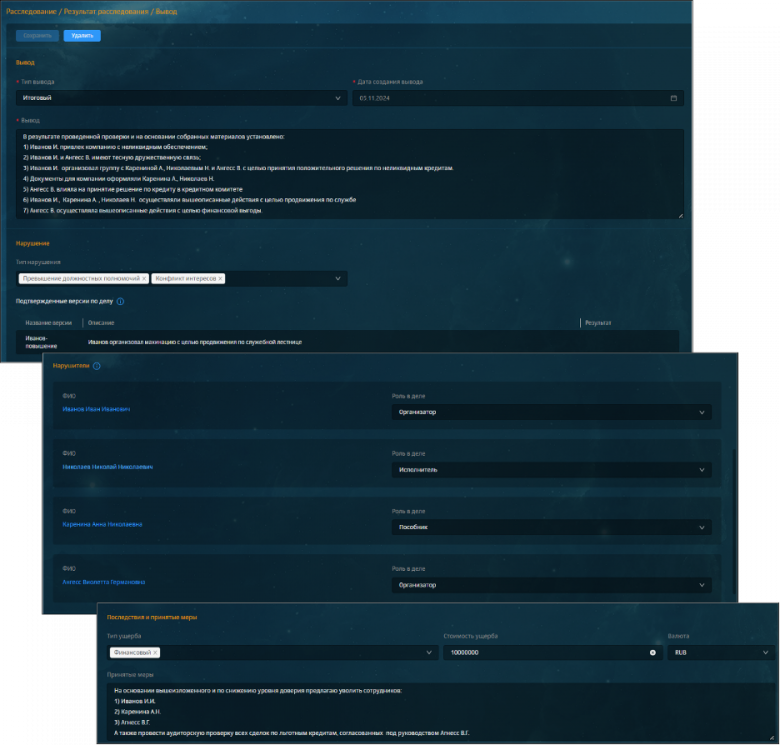The image size is (780, 745).
Task: Click info icon next to Подтвержденные версии по делу
Action: click(x=120, y=301)
